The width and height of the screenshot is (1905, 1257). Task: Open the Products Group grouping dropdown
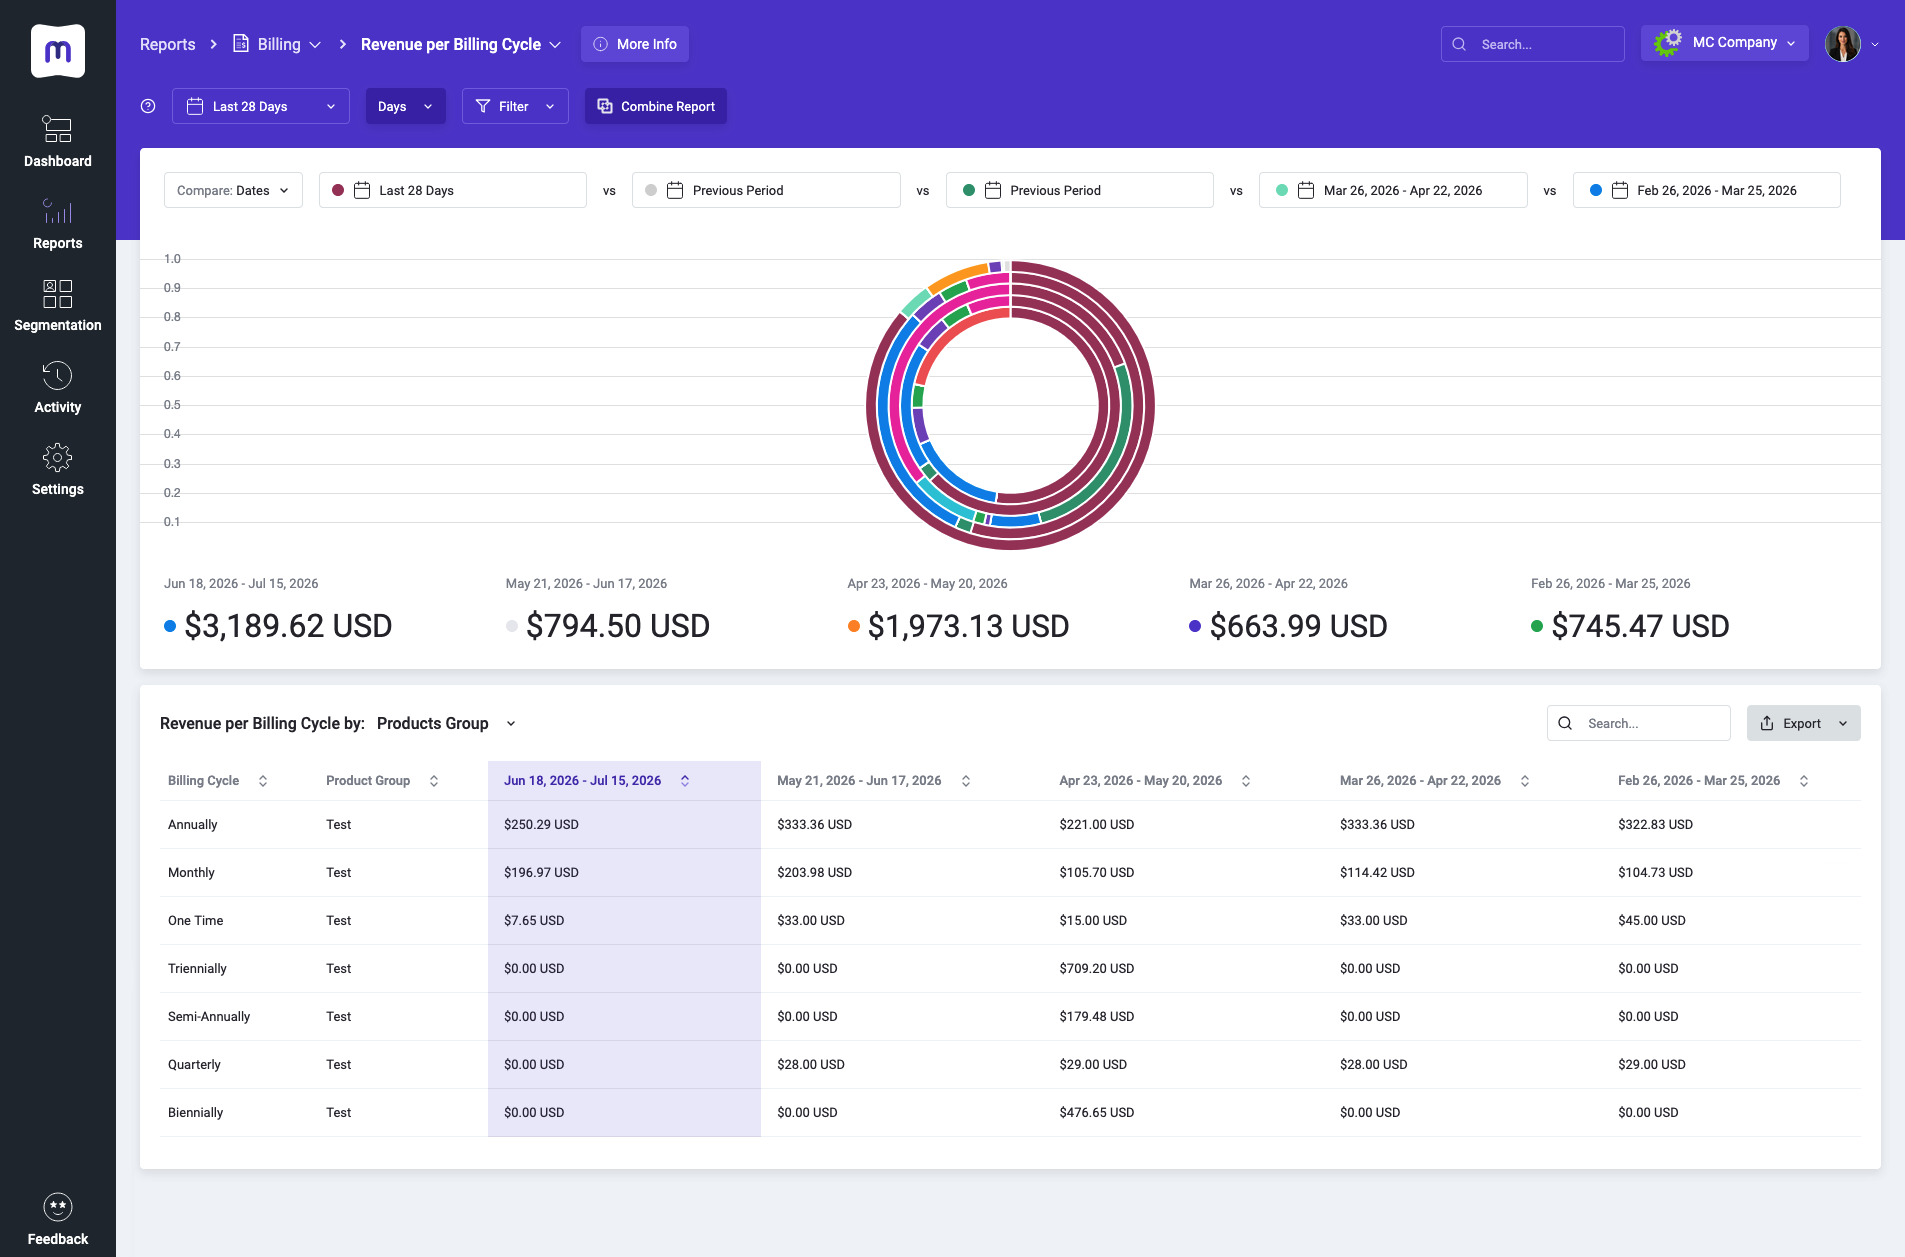pyautogui.click(x=446, y=723)
